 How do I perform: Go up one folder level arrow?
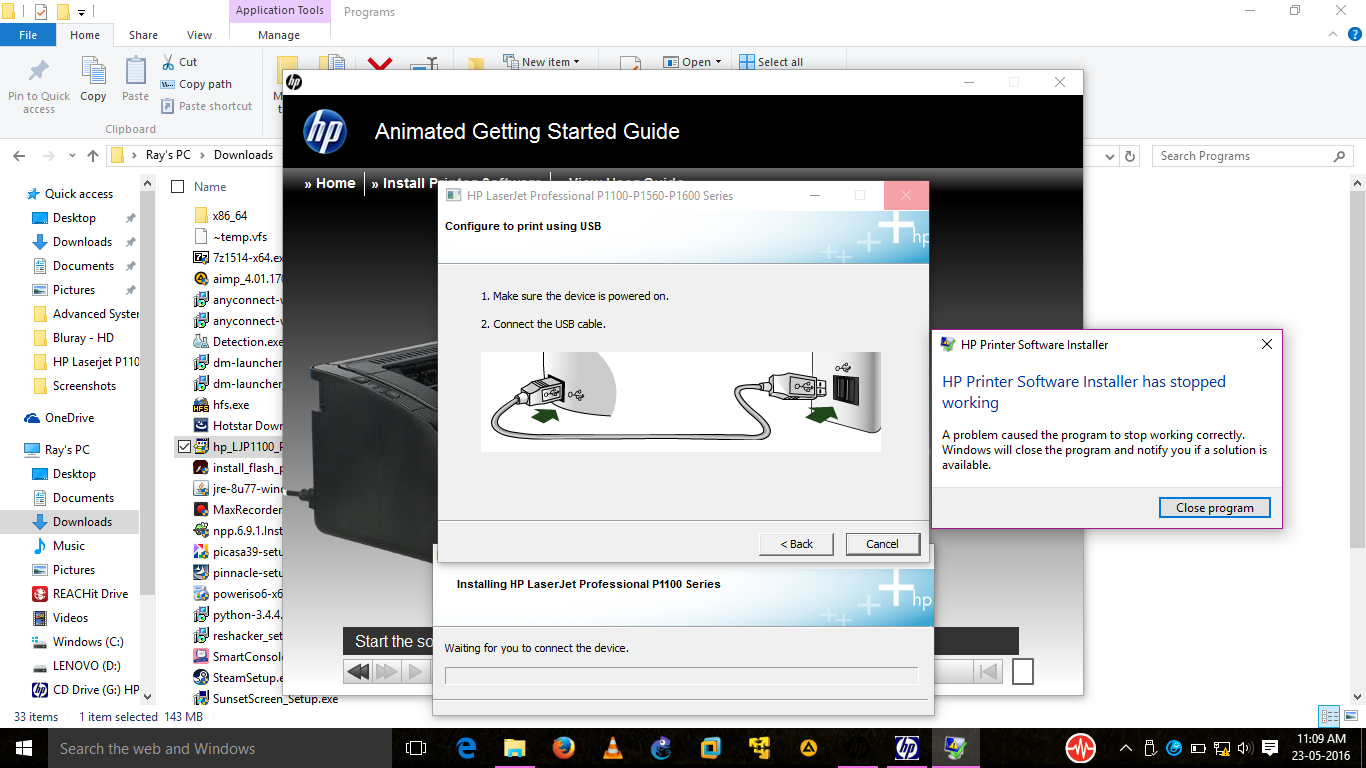click(x=93, y=156)
